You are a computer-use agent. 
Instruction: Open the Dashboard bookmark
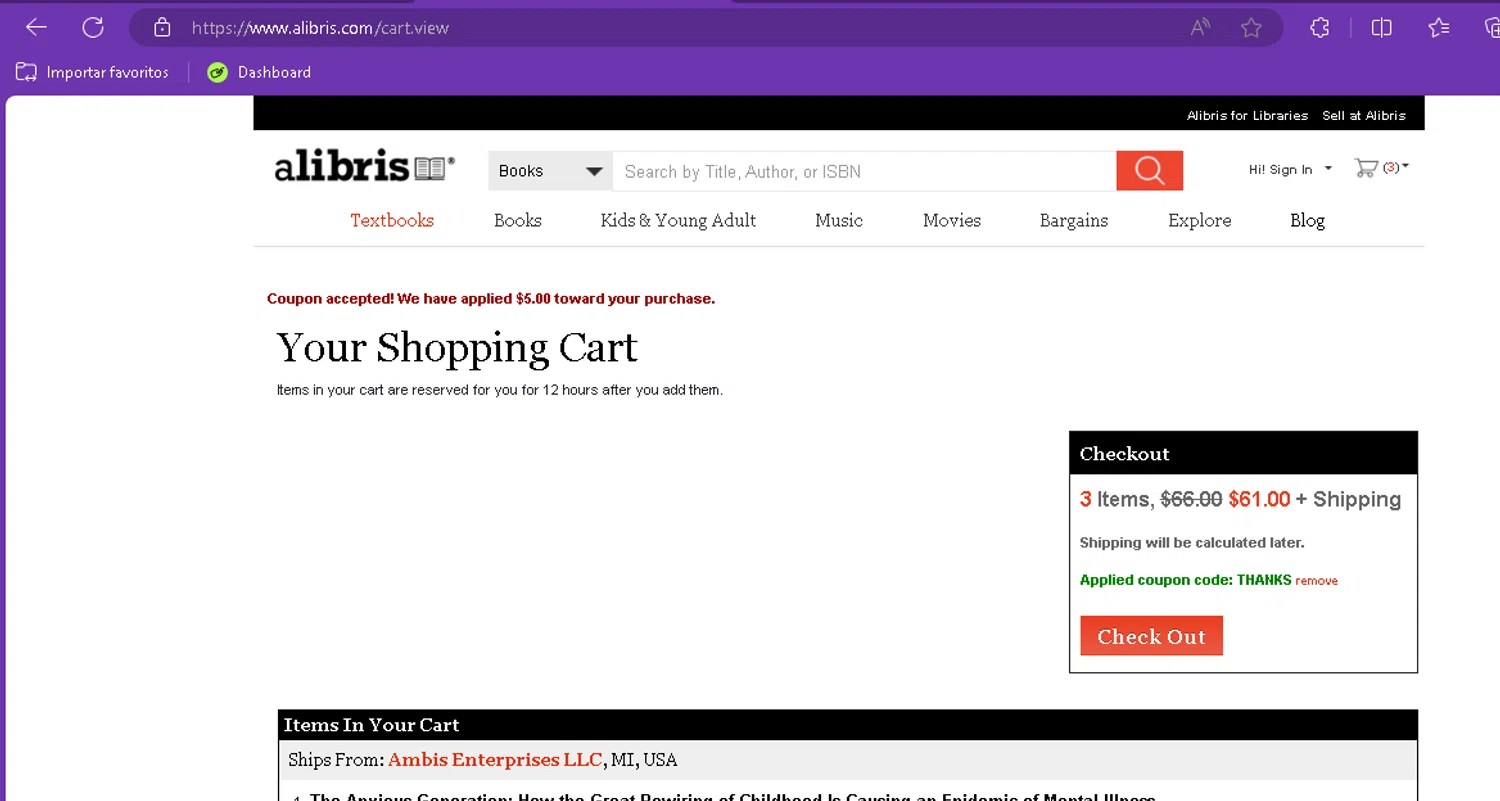point(259,72)
